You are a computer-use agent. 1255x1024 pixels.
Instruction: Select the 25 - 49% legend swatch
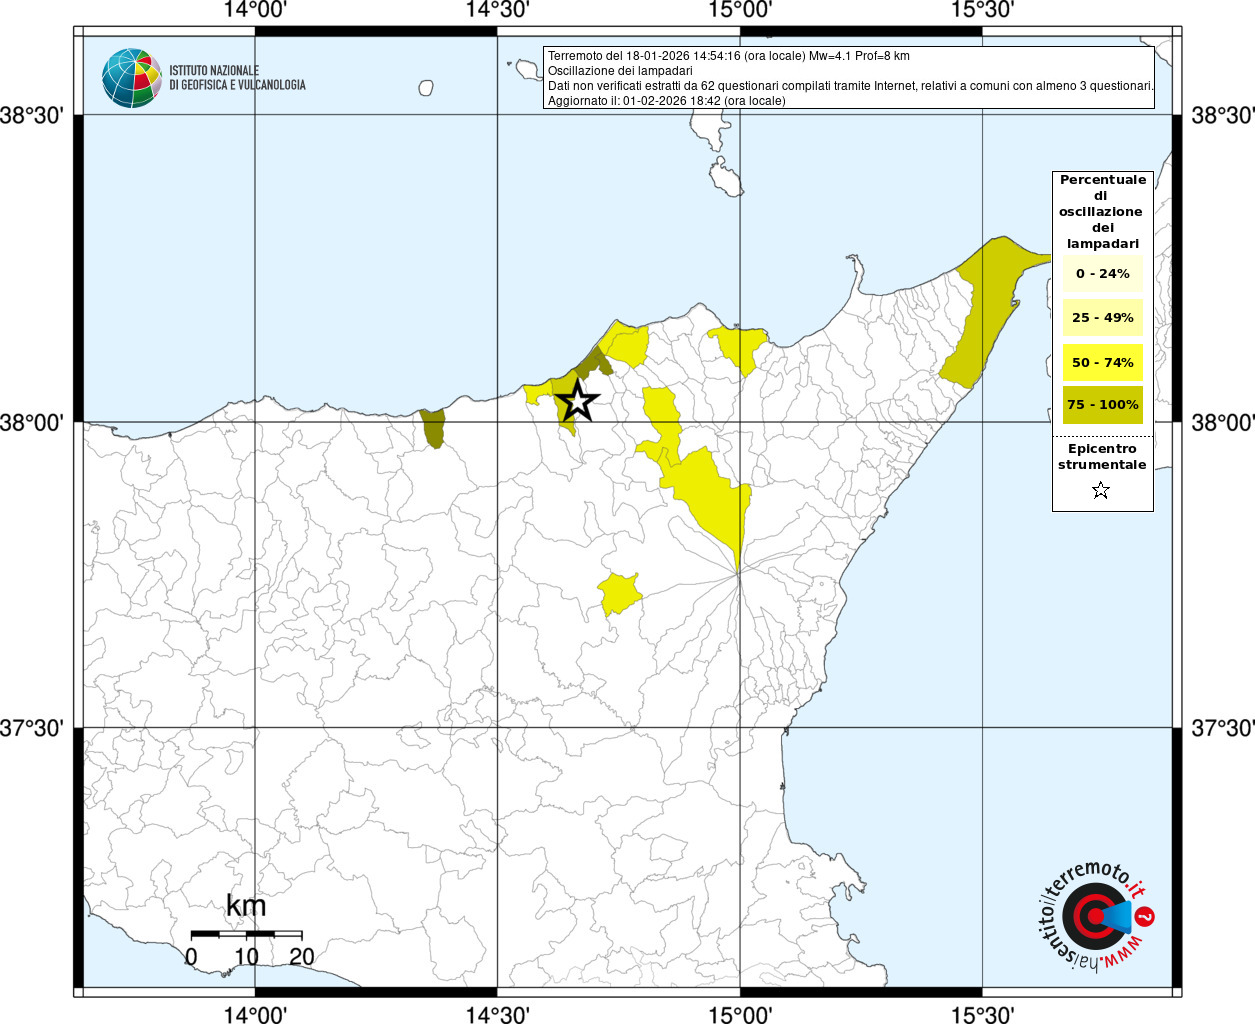point(1102,318)
